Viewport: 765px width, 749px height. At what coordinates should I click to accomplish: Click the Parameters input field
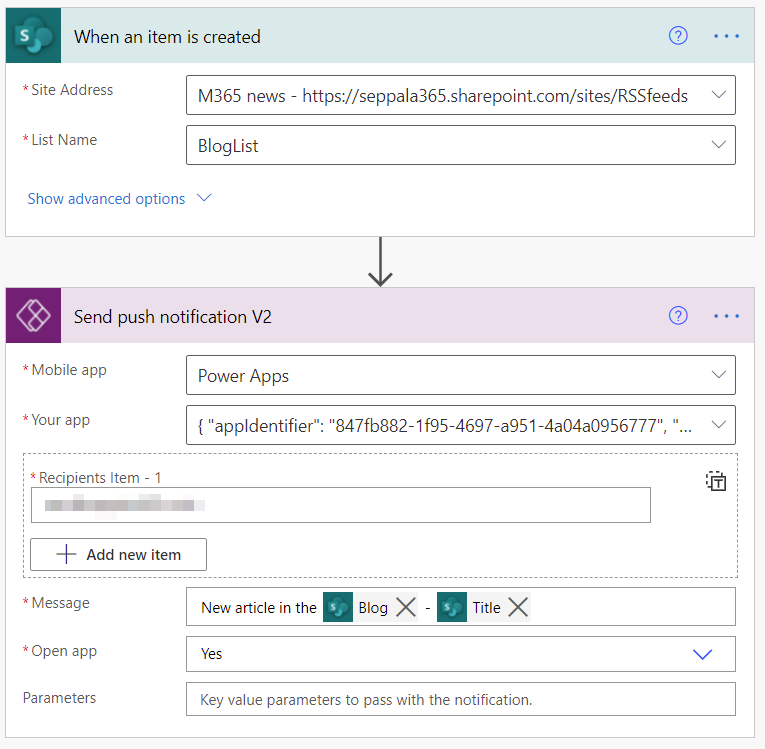point(460,699)
